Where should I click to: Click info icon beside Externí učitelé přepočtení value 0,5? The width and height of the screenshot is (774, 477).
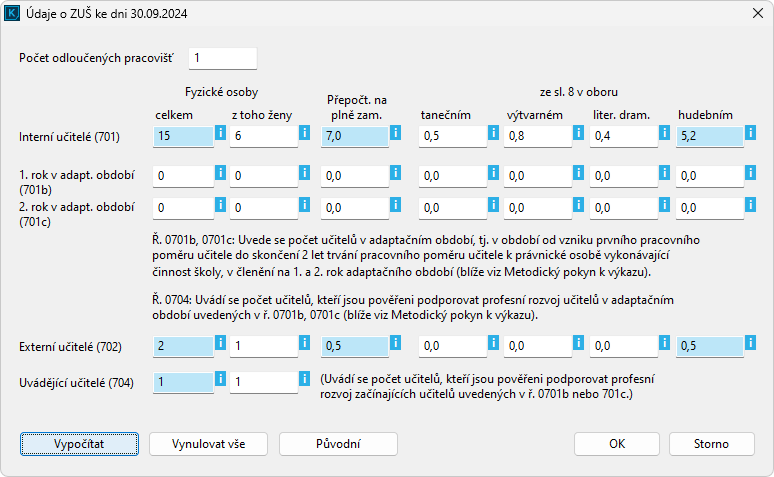coord(395,344)
